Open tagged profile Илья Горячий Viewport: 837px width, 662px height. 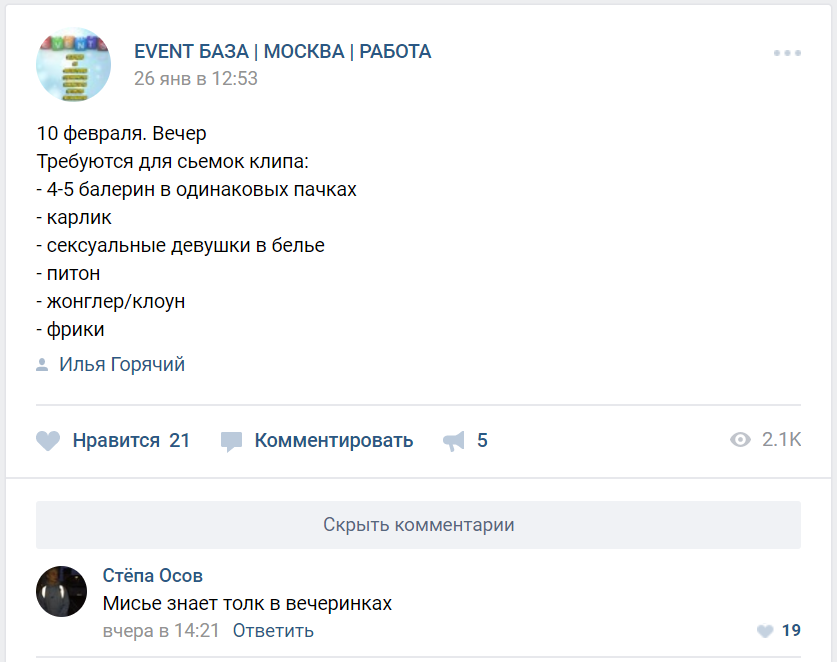(117, 364)
